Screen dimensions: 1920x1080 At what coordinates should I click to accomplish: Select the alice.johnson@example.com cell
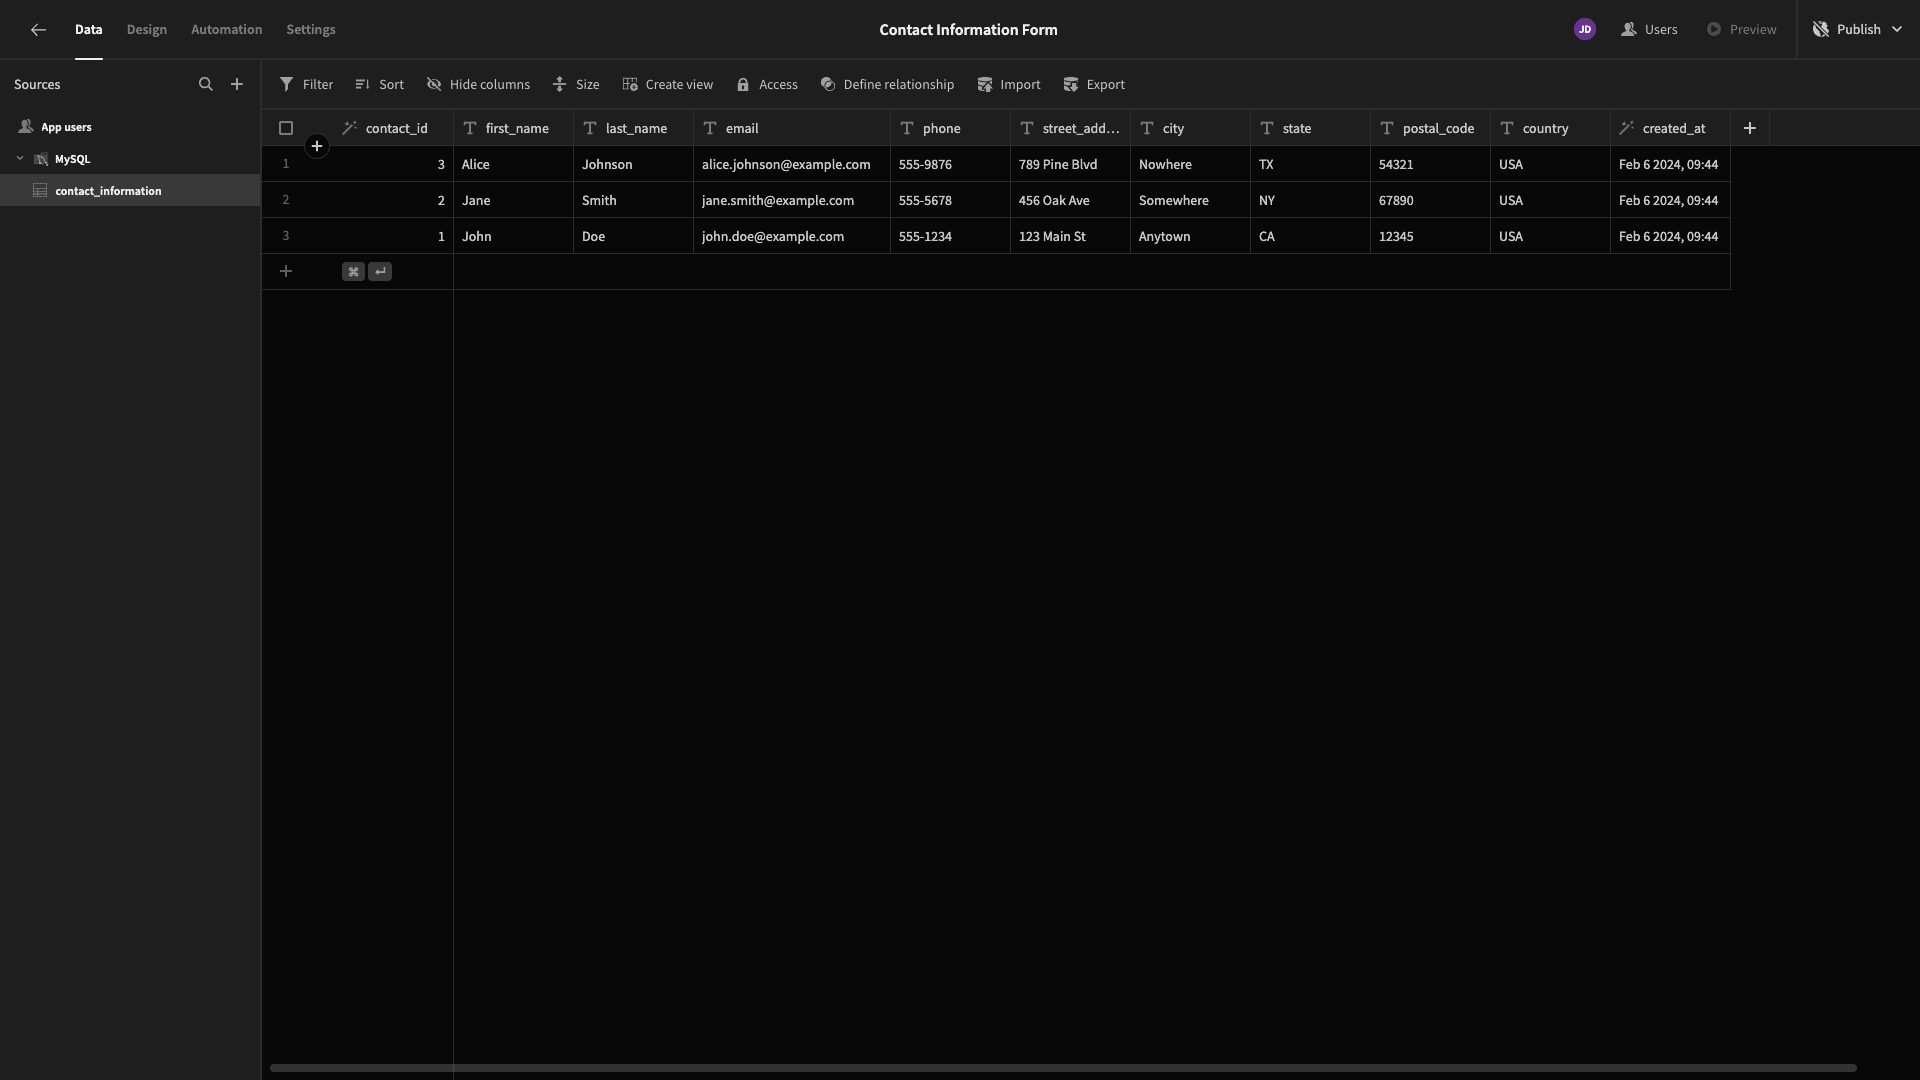pos(792,164)
